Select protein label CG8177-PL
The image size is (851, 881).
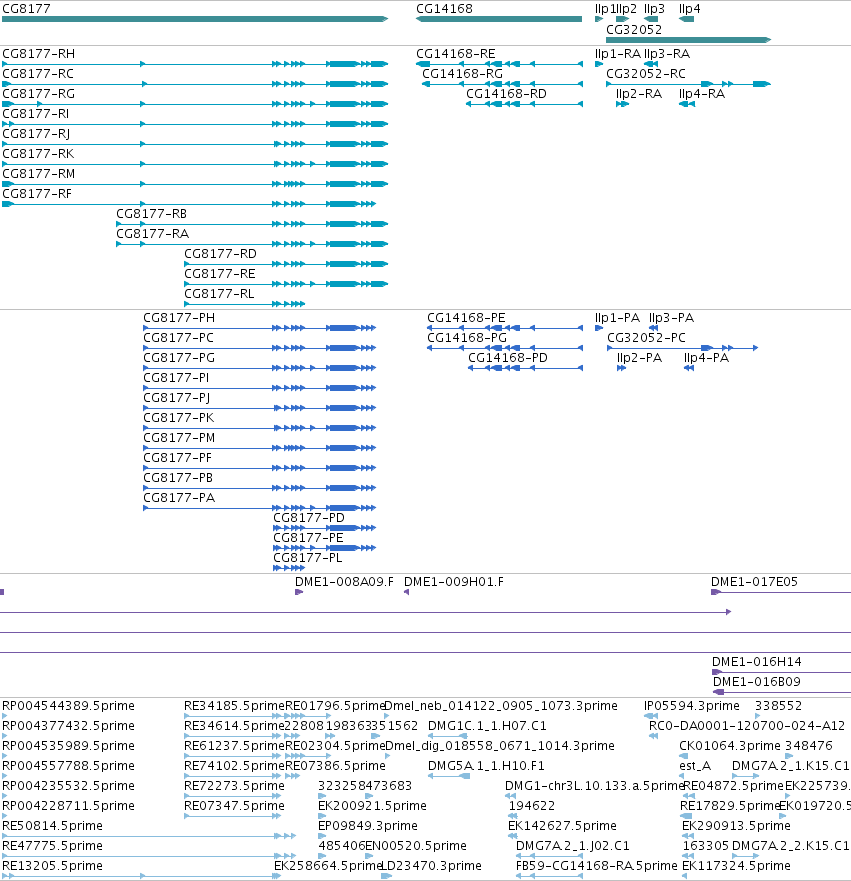[308, 558]
